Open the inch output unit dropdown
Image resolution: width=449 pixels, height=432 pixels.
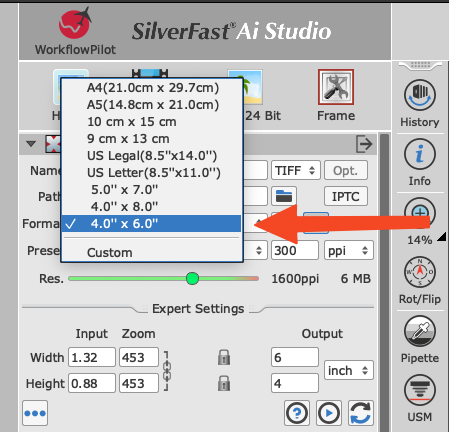pos(349,370)
